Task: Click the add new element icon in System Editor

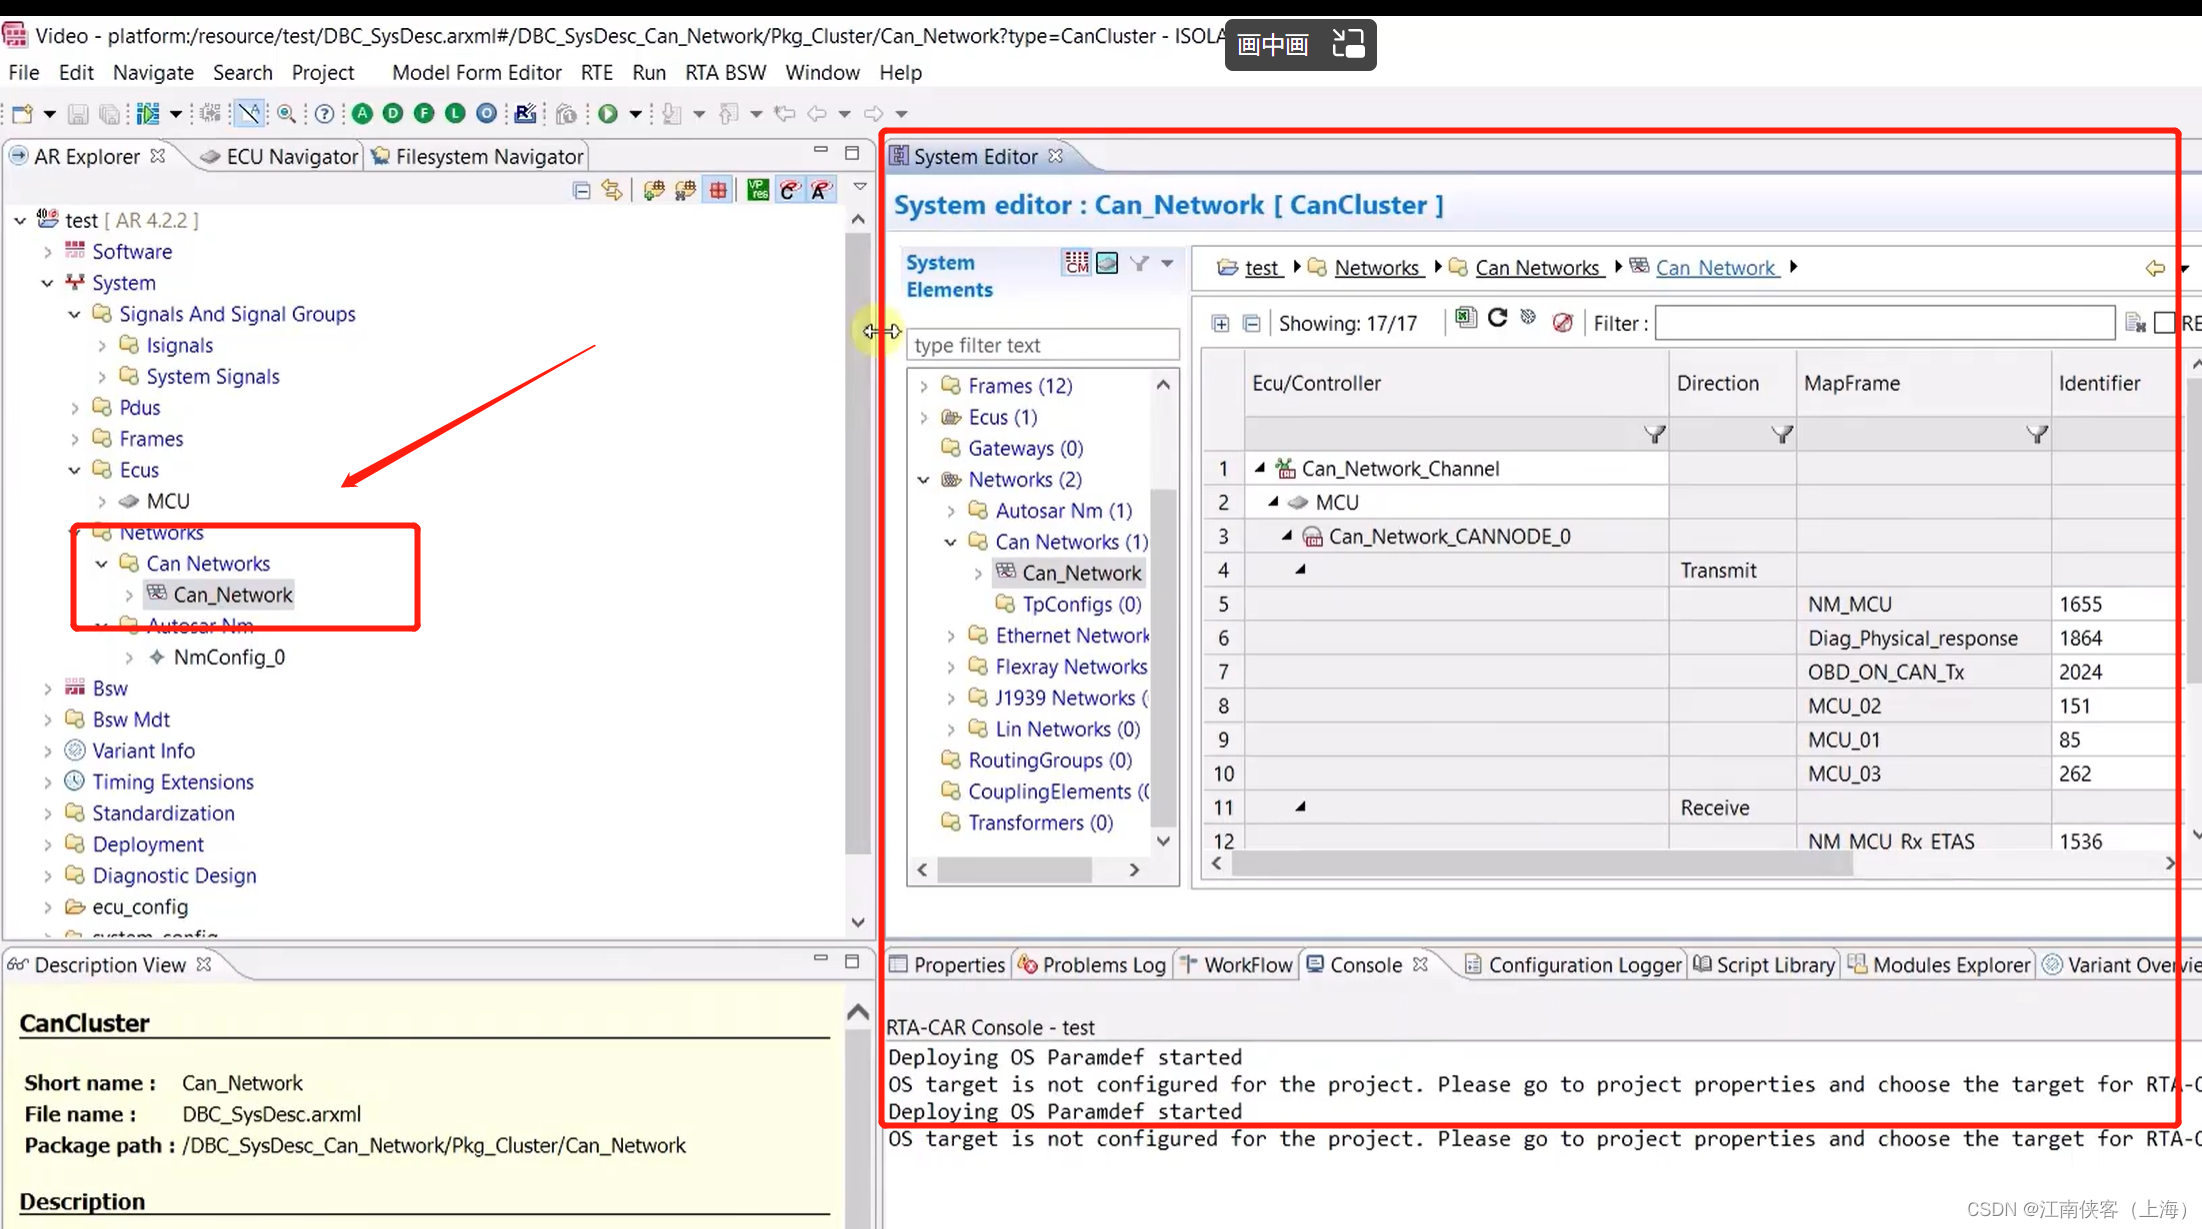Action: click(x=1220, y=322)
